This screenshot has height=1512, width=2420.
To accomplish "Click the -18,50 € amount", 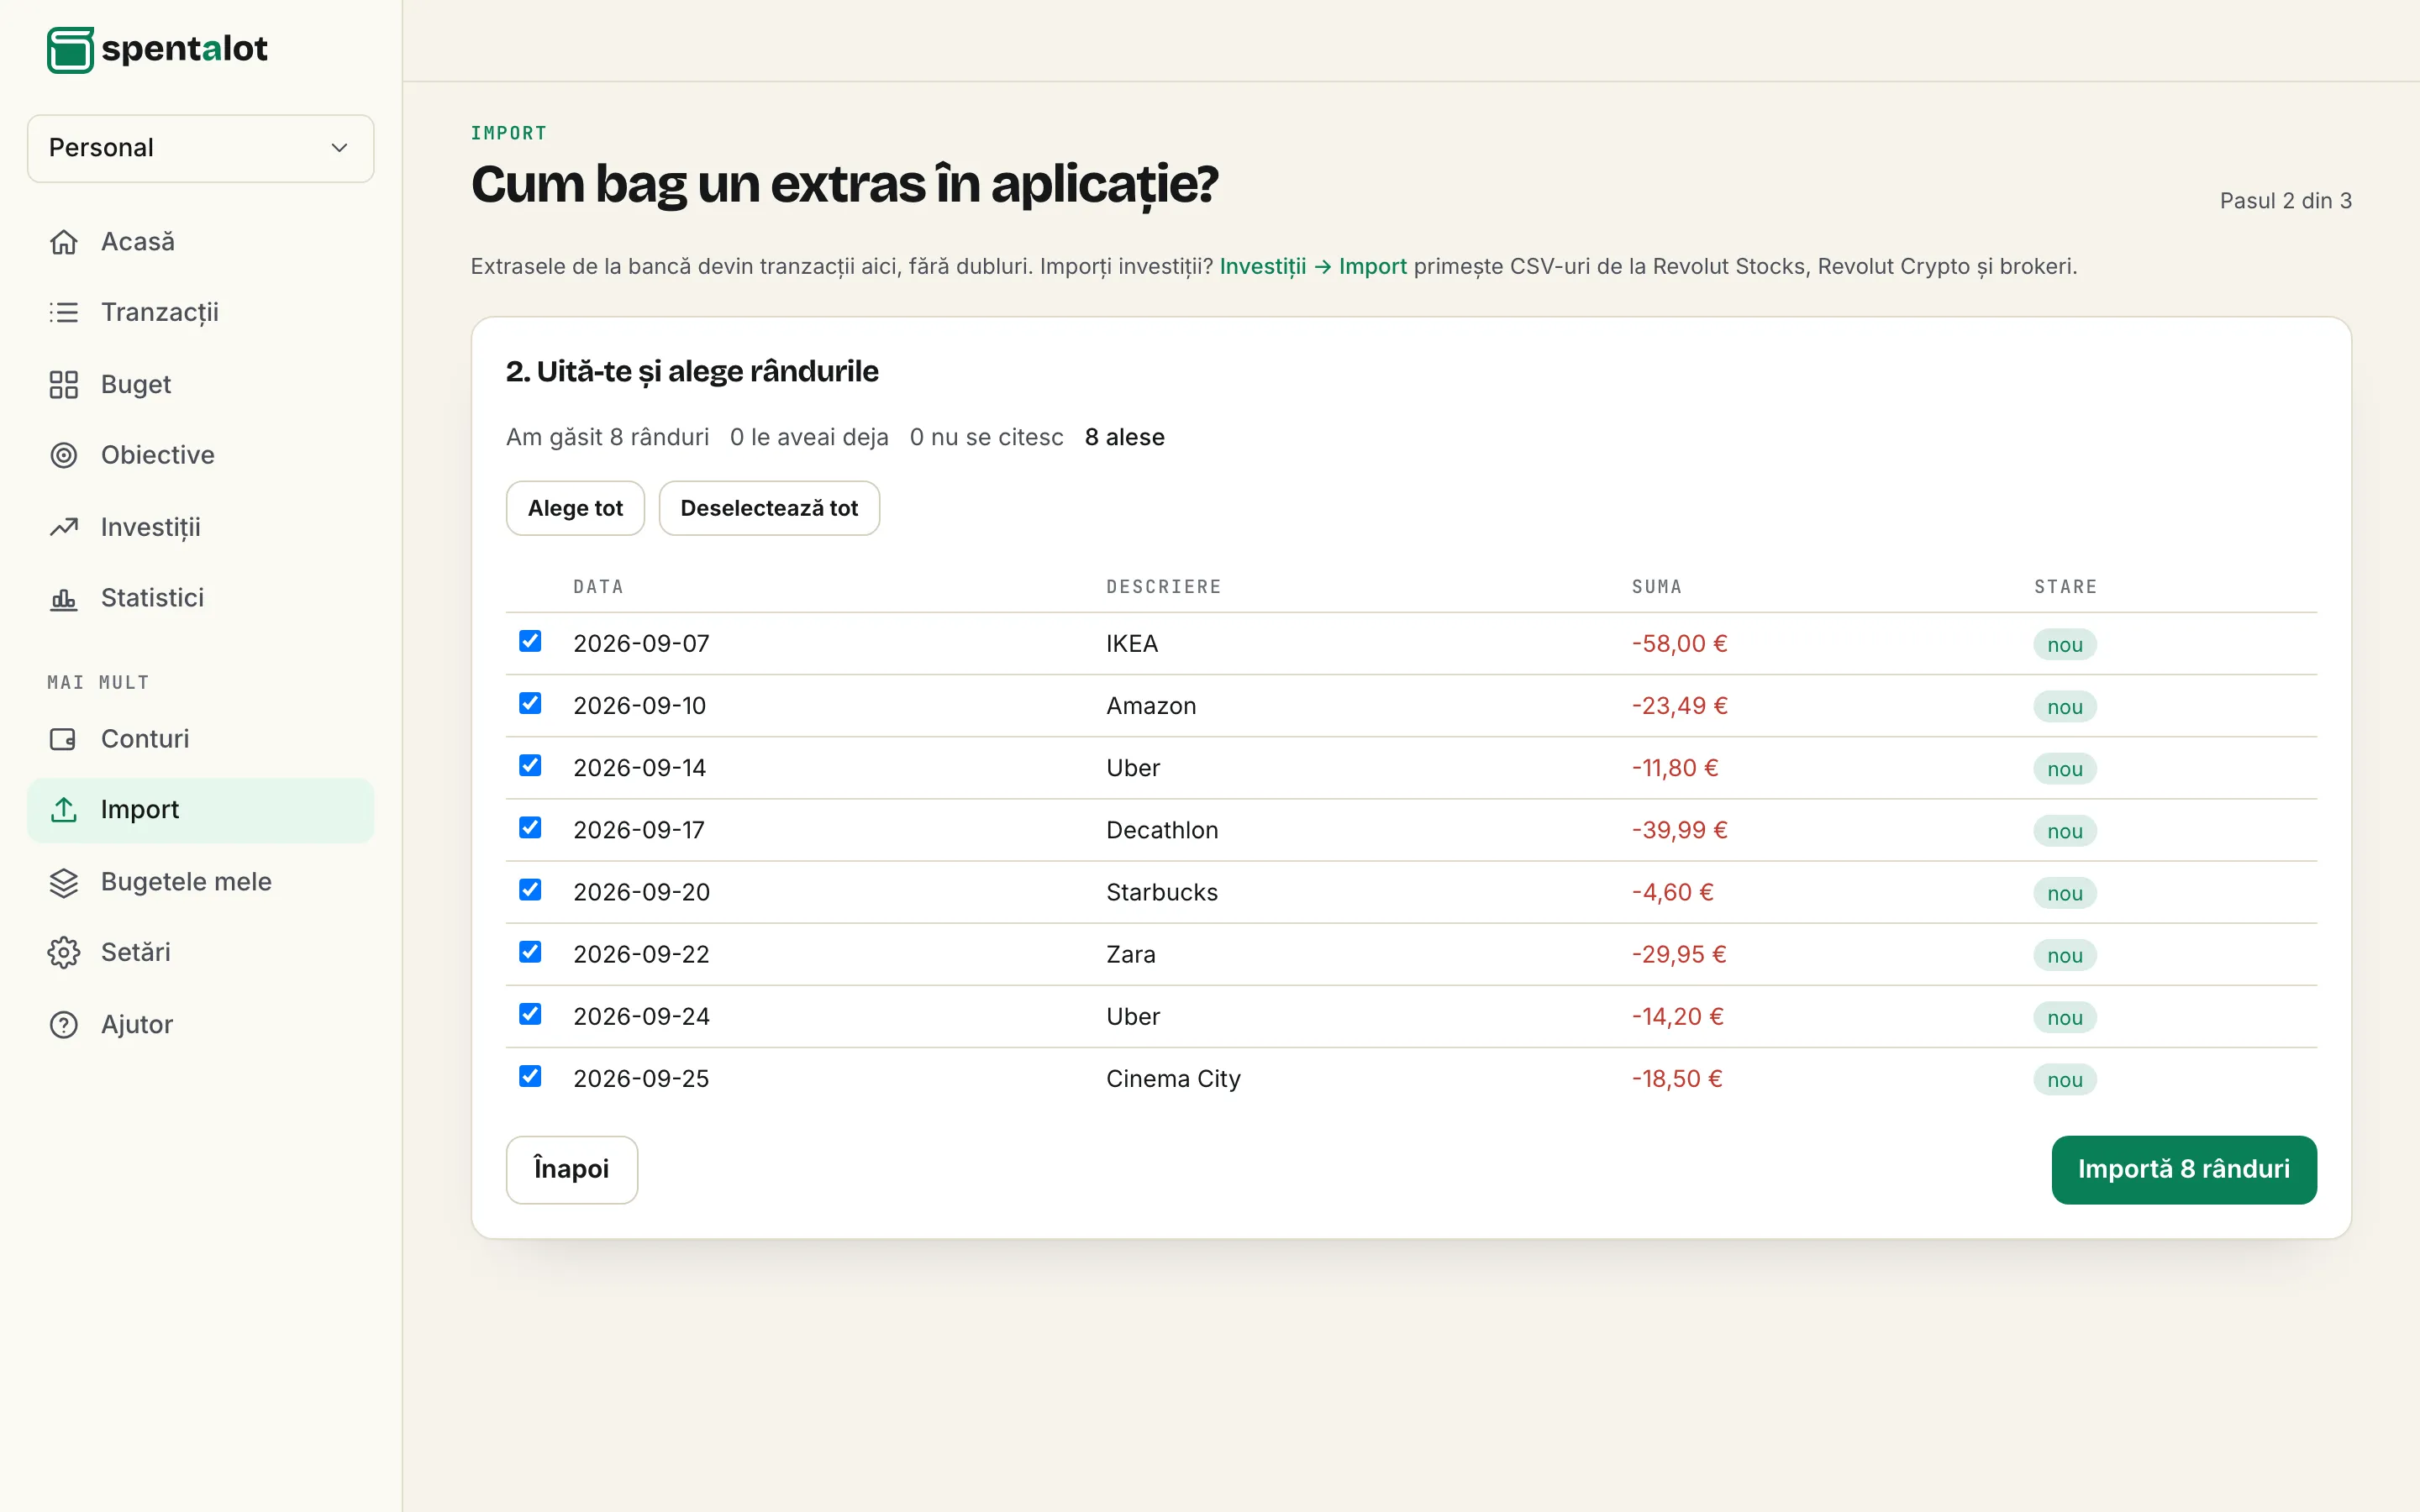I will (x=1677, y=1078).
